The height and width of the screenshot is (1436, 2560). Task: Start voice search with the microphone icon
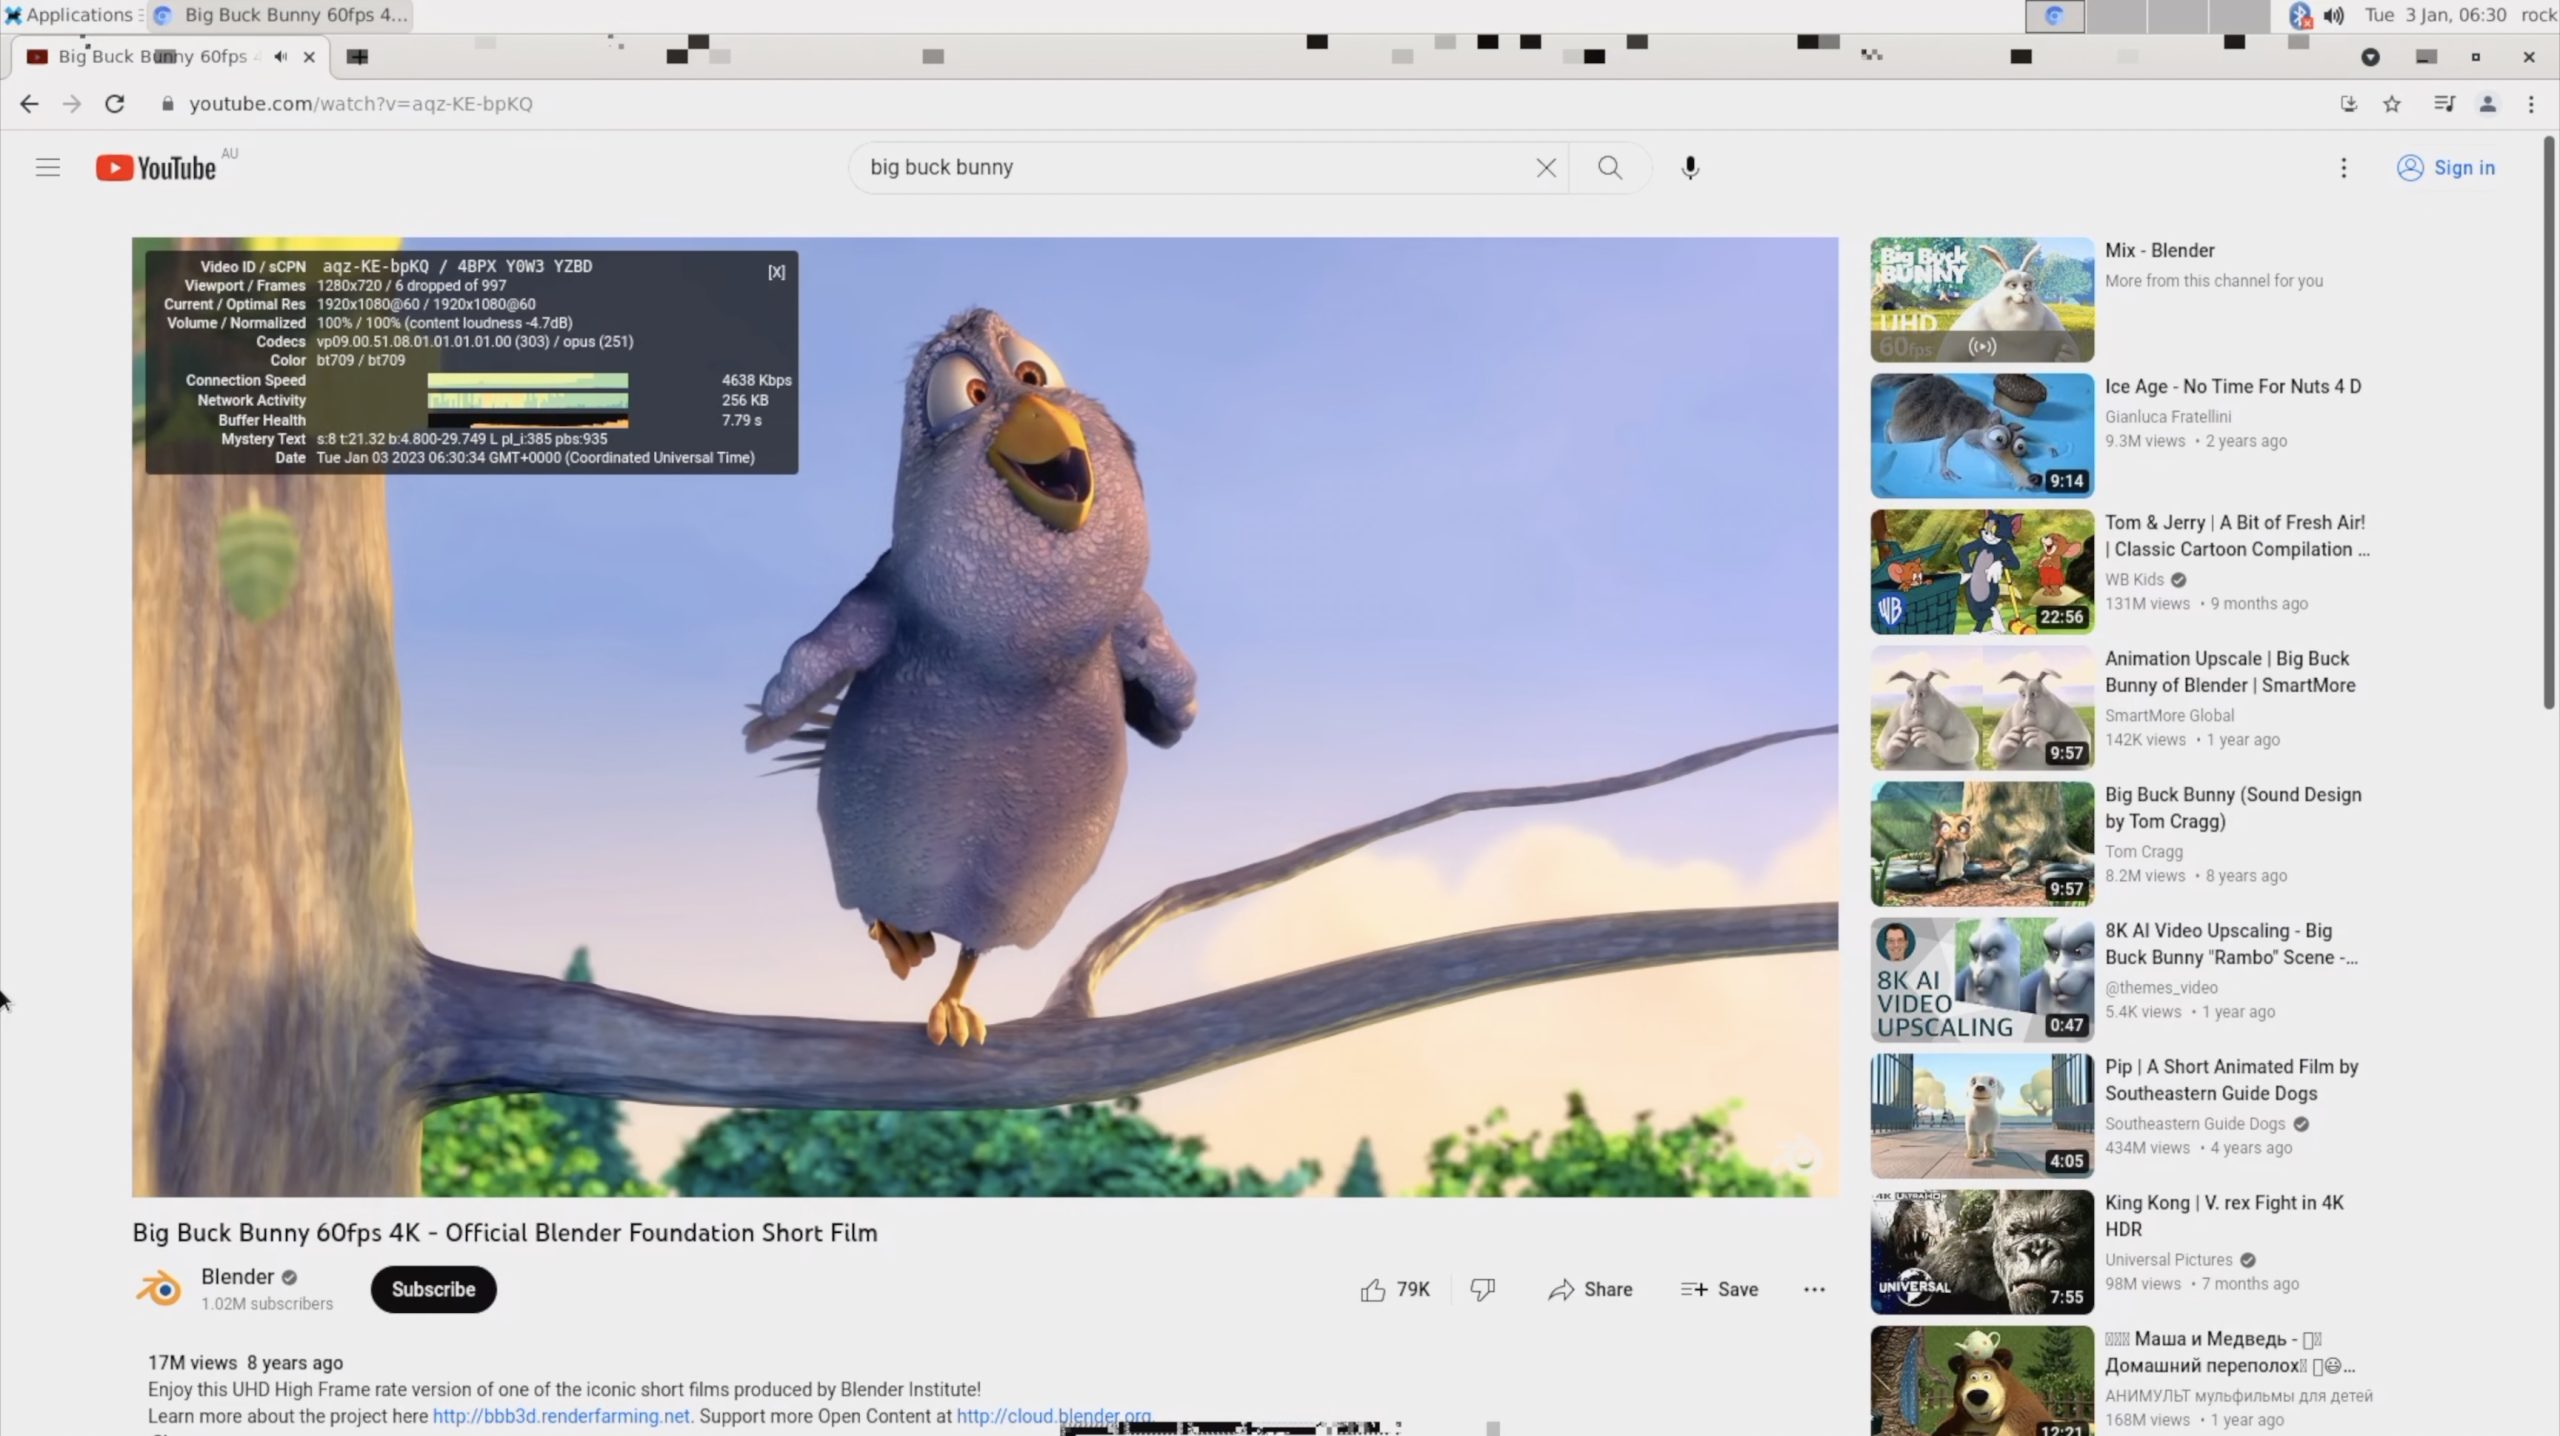click(x=1689, y=167)
